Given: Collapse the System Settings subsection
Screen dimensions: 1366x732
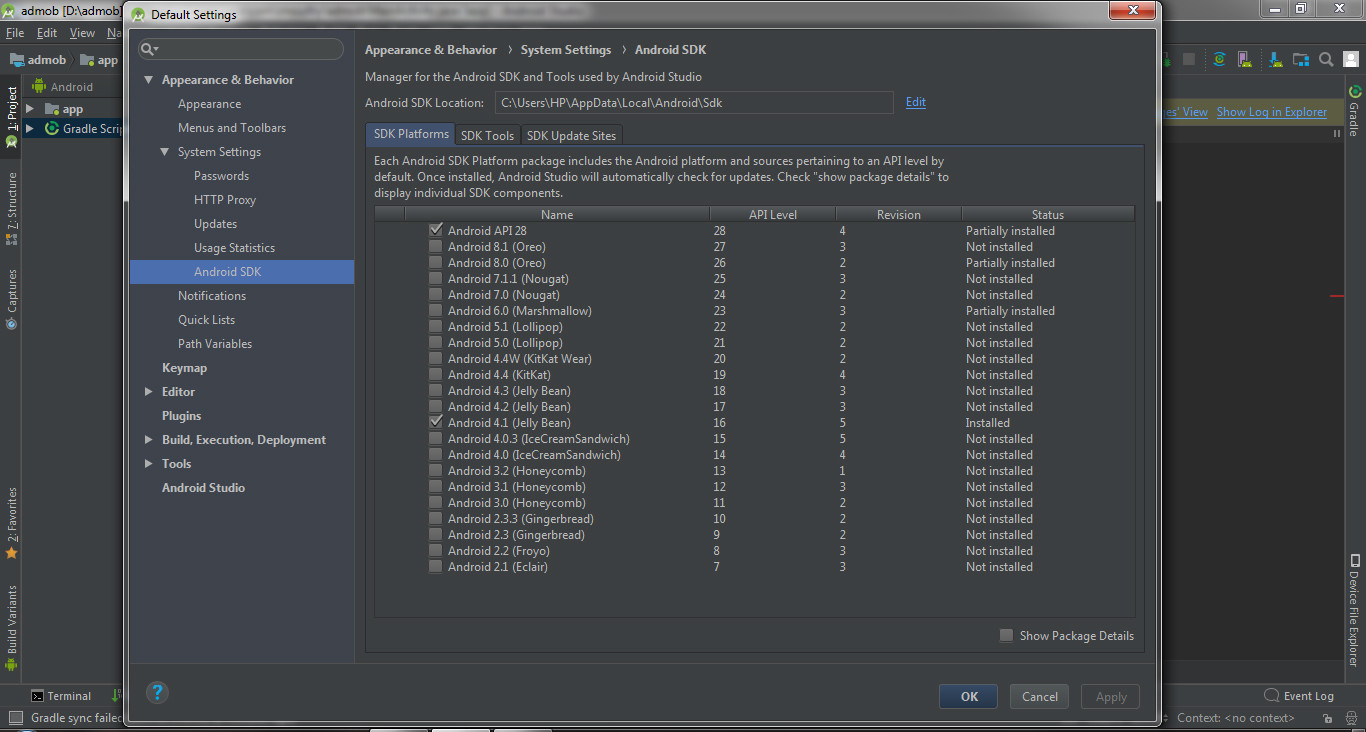Looking at the screenshot, I should click(x=165, y=152).
